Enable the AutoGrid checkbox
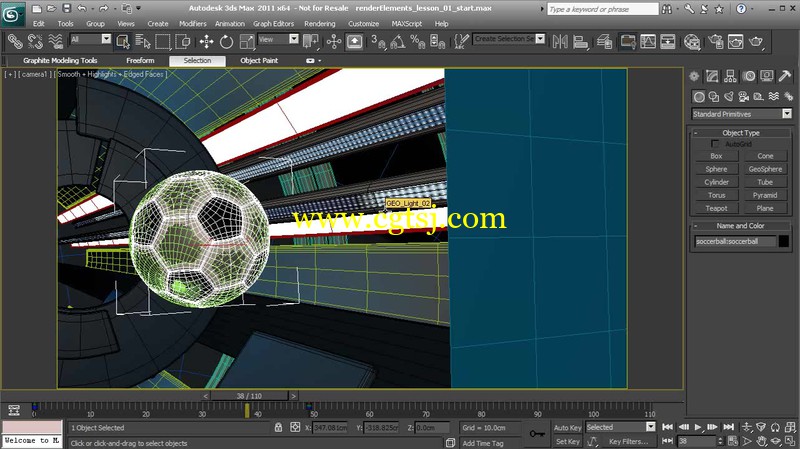800x449 pixels. [715, 144]
